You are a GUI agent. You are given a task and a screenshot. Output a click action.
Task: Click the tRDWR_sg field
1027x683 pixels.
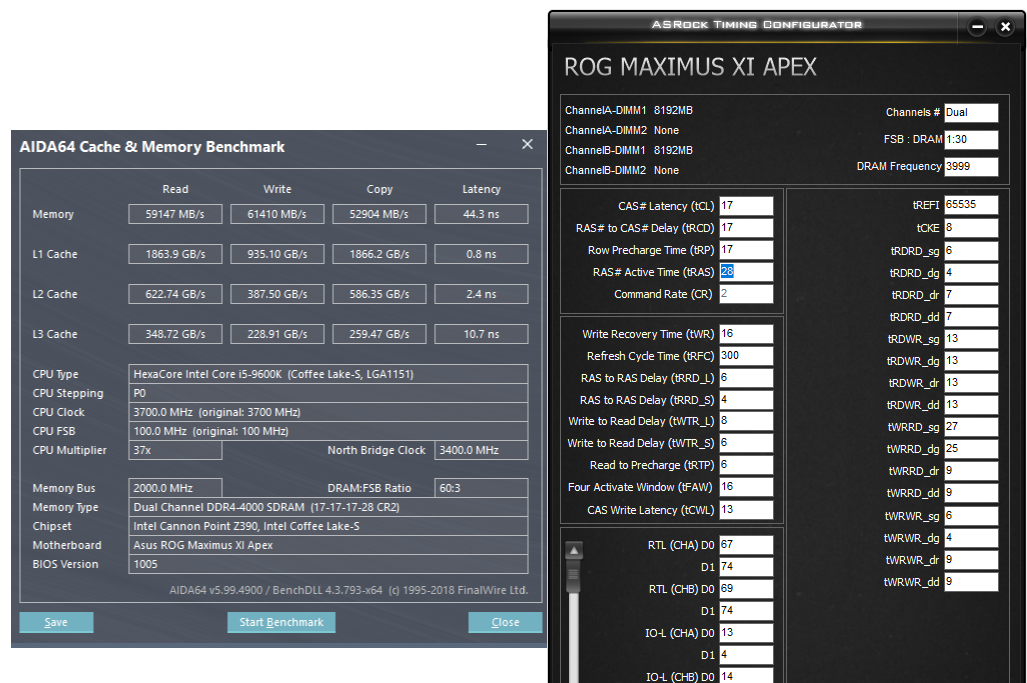pos(971,339)
